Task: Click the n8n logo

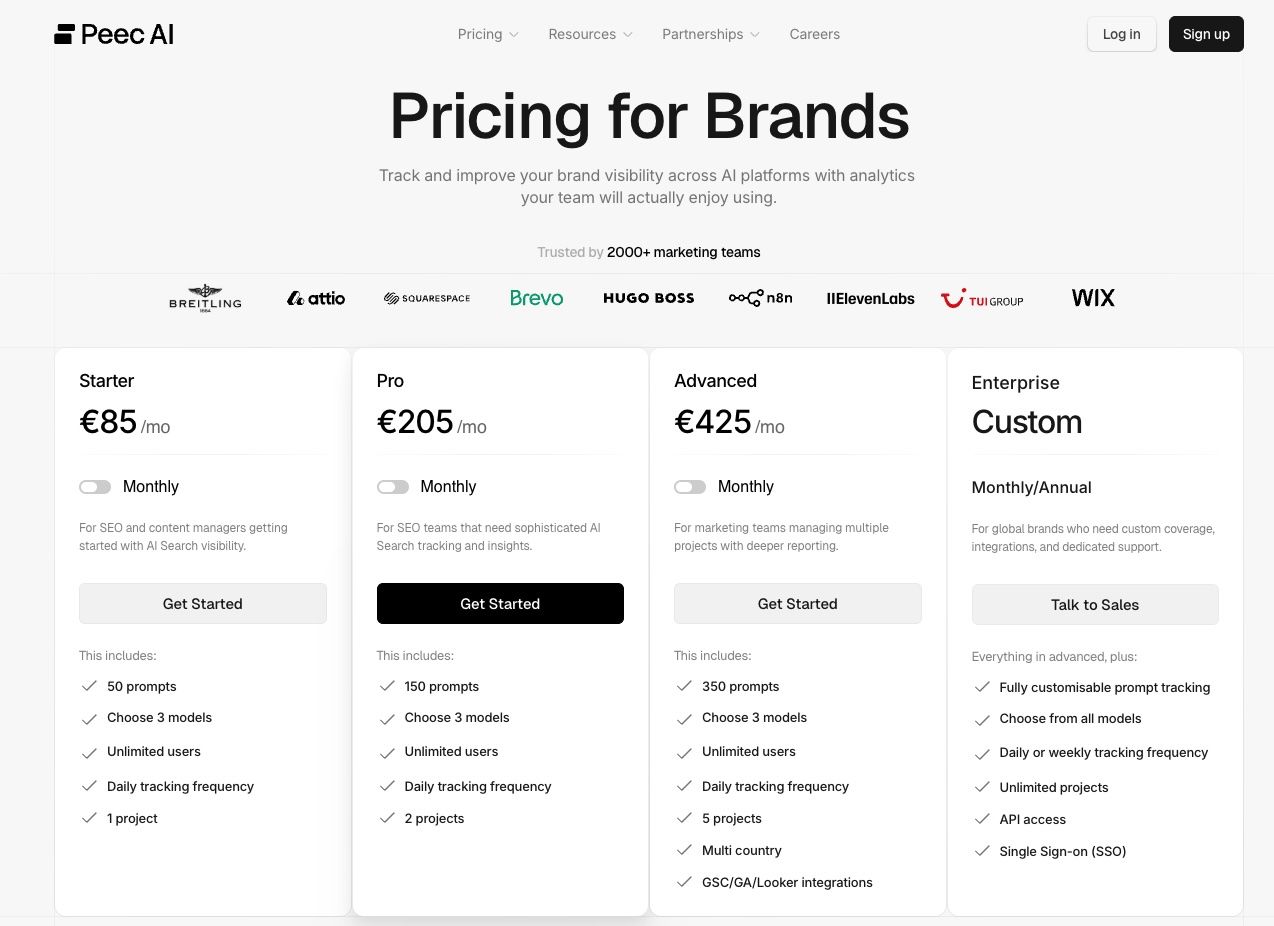Action: pyautogui.click(x=760, y=297)
